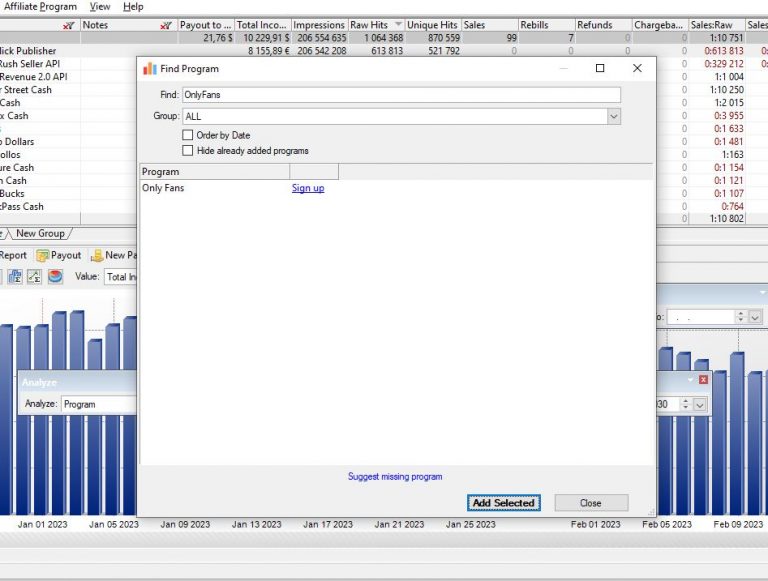The image size is (768, 581).
Task: Click the red X on floating panel
Action: [703, 380]
